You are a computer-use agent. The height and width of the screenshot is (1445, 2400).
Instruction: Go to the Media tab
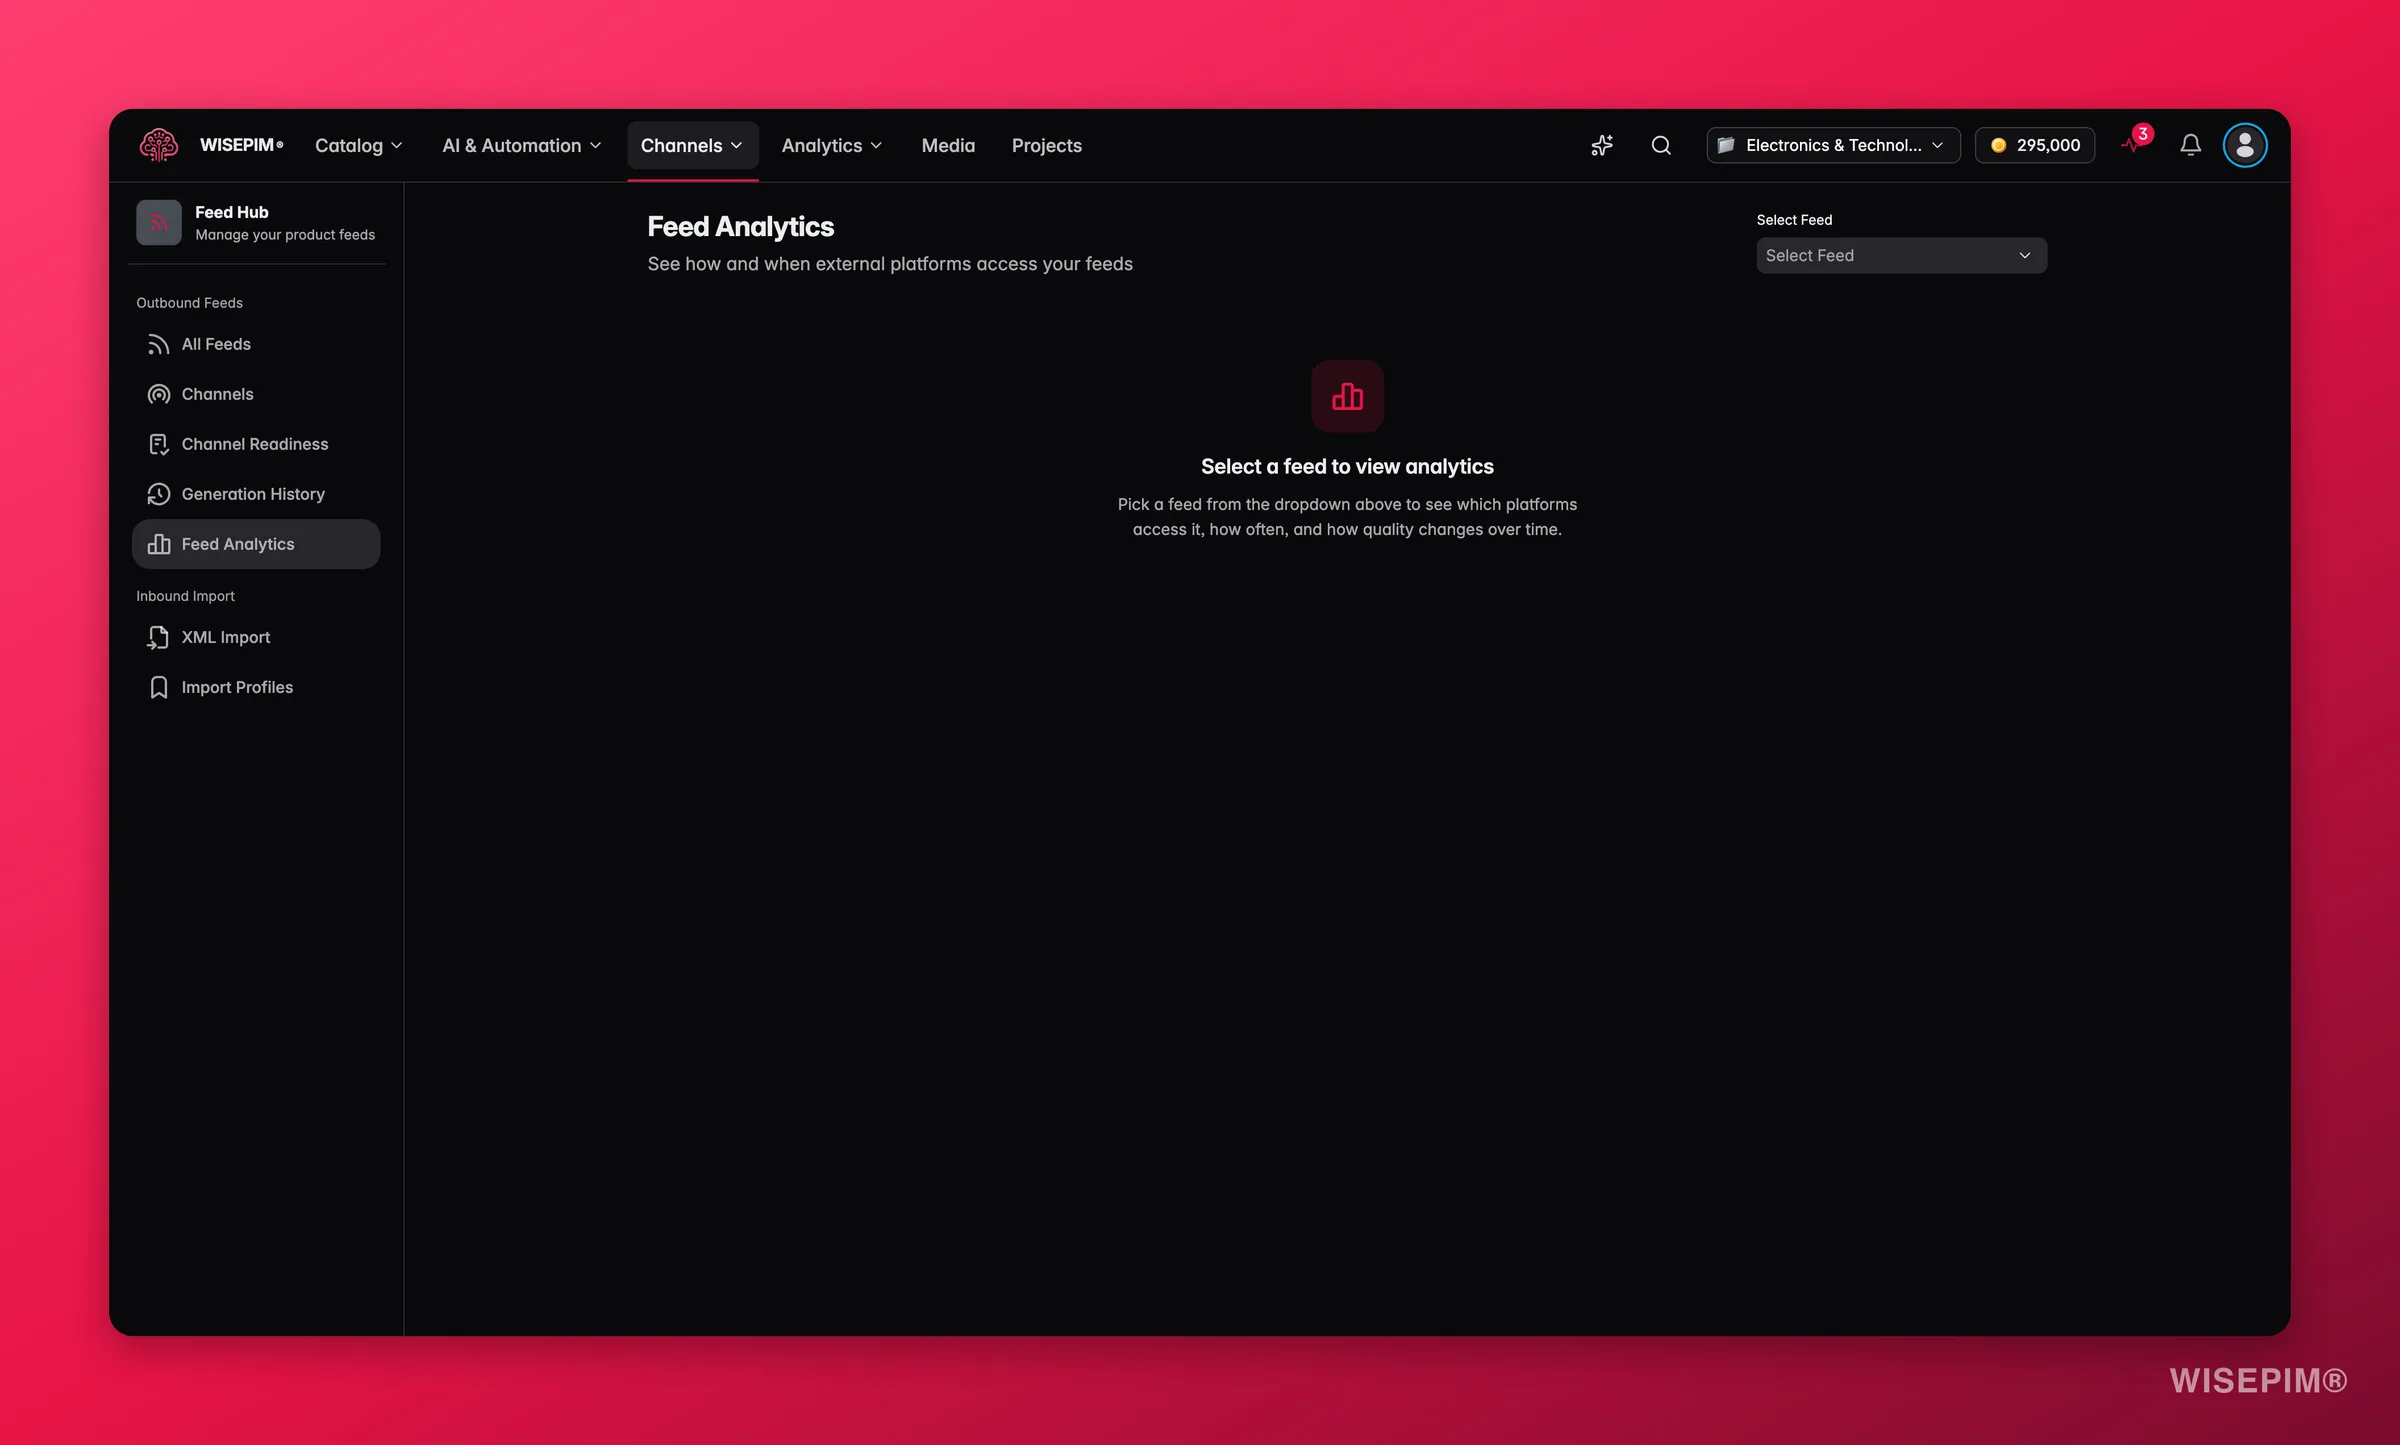(x=948, y=145)
